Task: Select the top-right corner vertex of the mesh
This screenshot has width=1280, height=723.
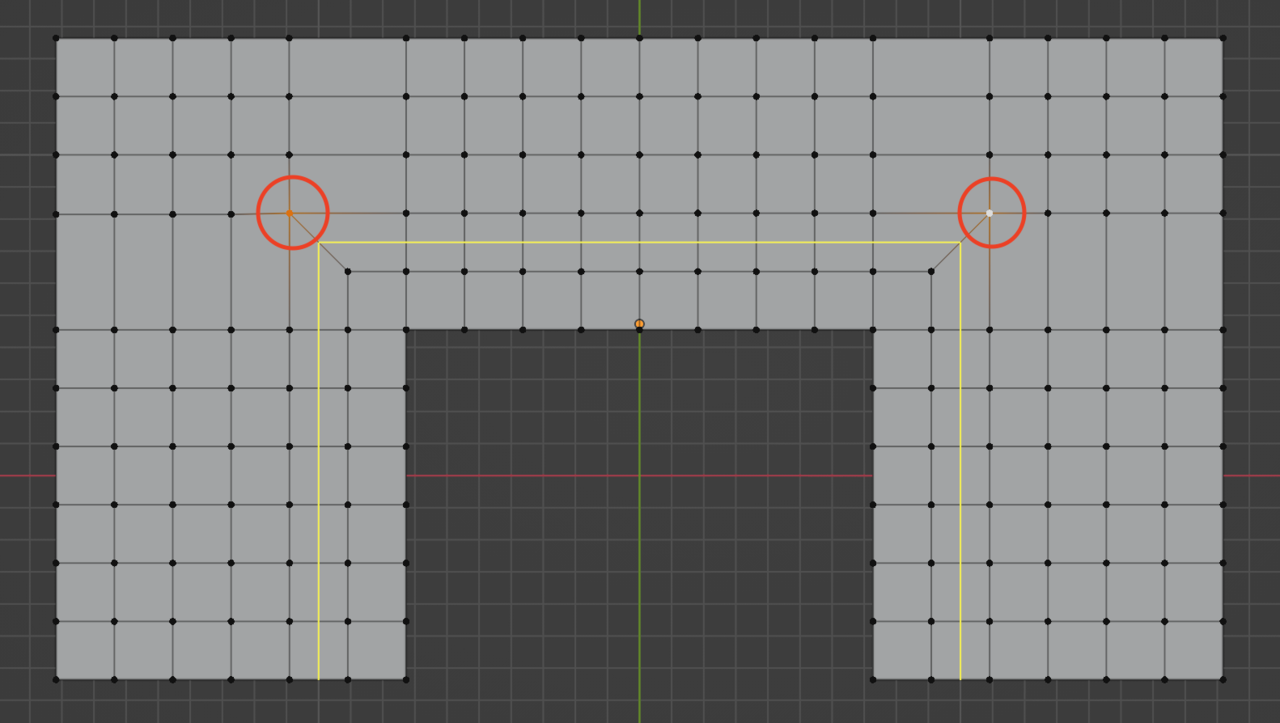Action: [1222, 39]
